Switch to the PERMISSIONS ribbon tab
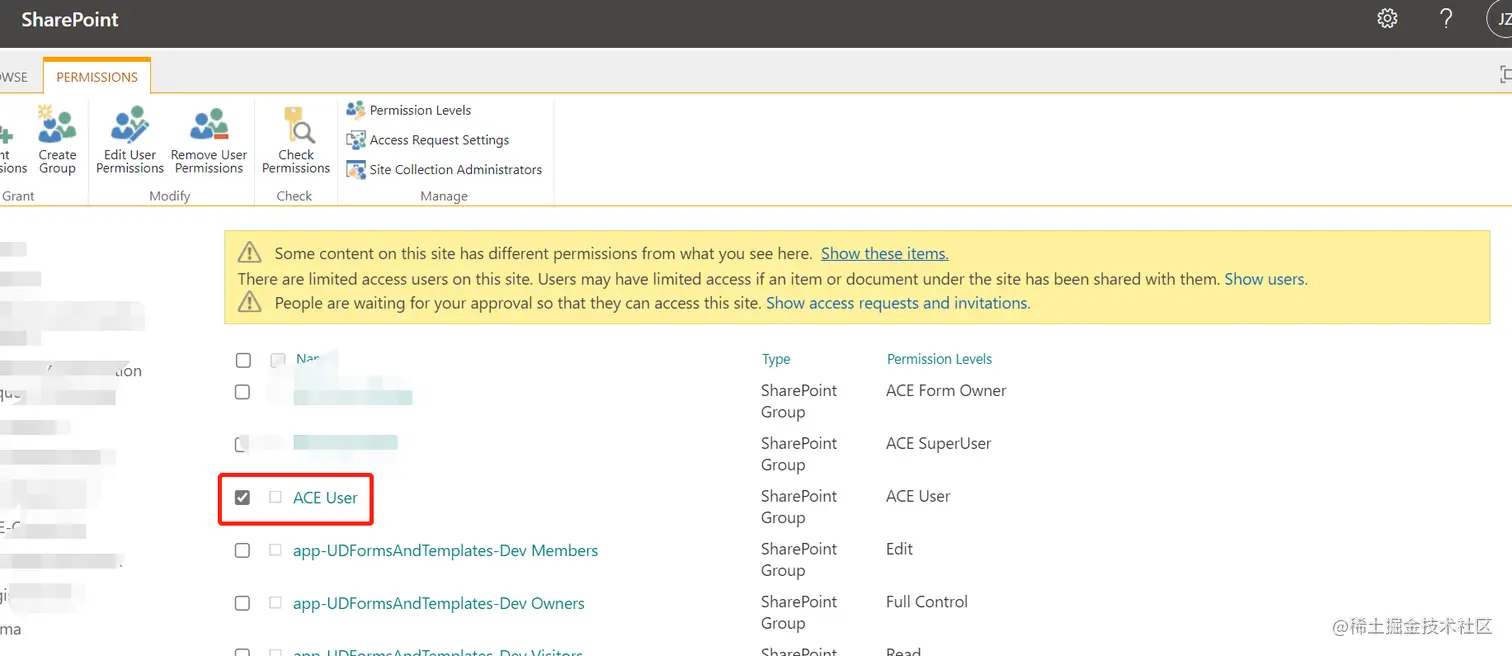Image resolution: width=1512 pixels, height=656 pixels. (x=96, y=76)
